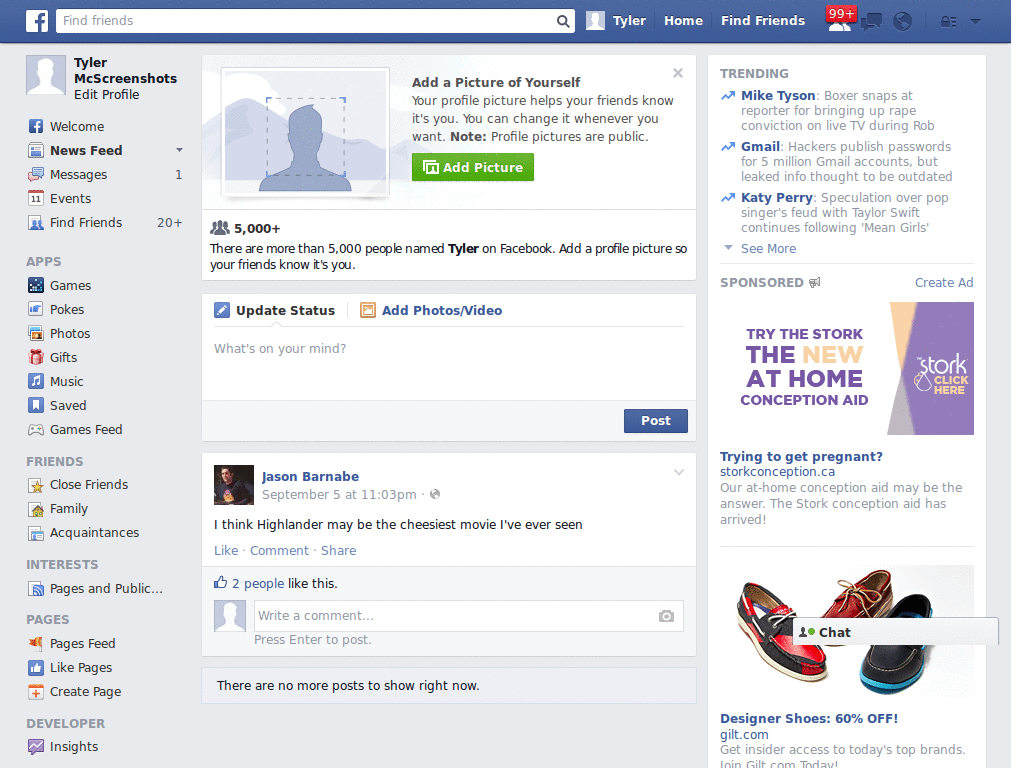Click Share on Jason Barnabe's post
Image resolution: width=1024 pixels, height=768 pixels.
click(x=338, y=551)
